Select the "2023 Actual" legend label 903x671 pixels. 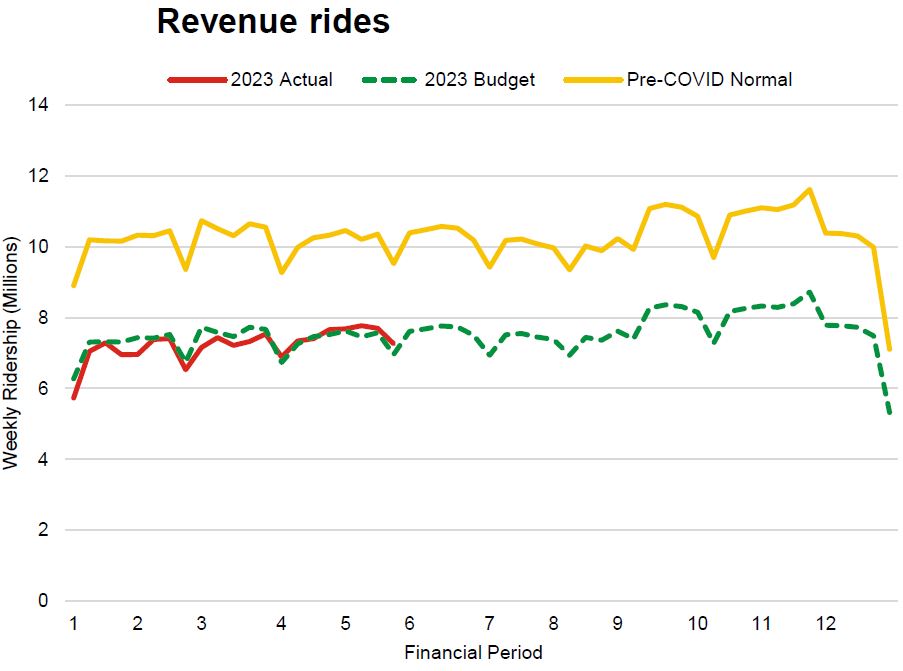pos(281,80)
